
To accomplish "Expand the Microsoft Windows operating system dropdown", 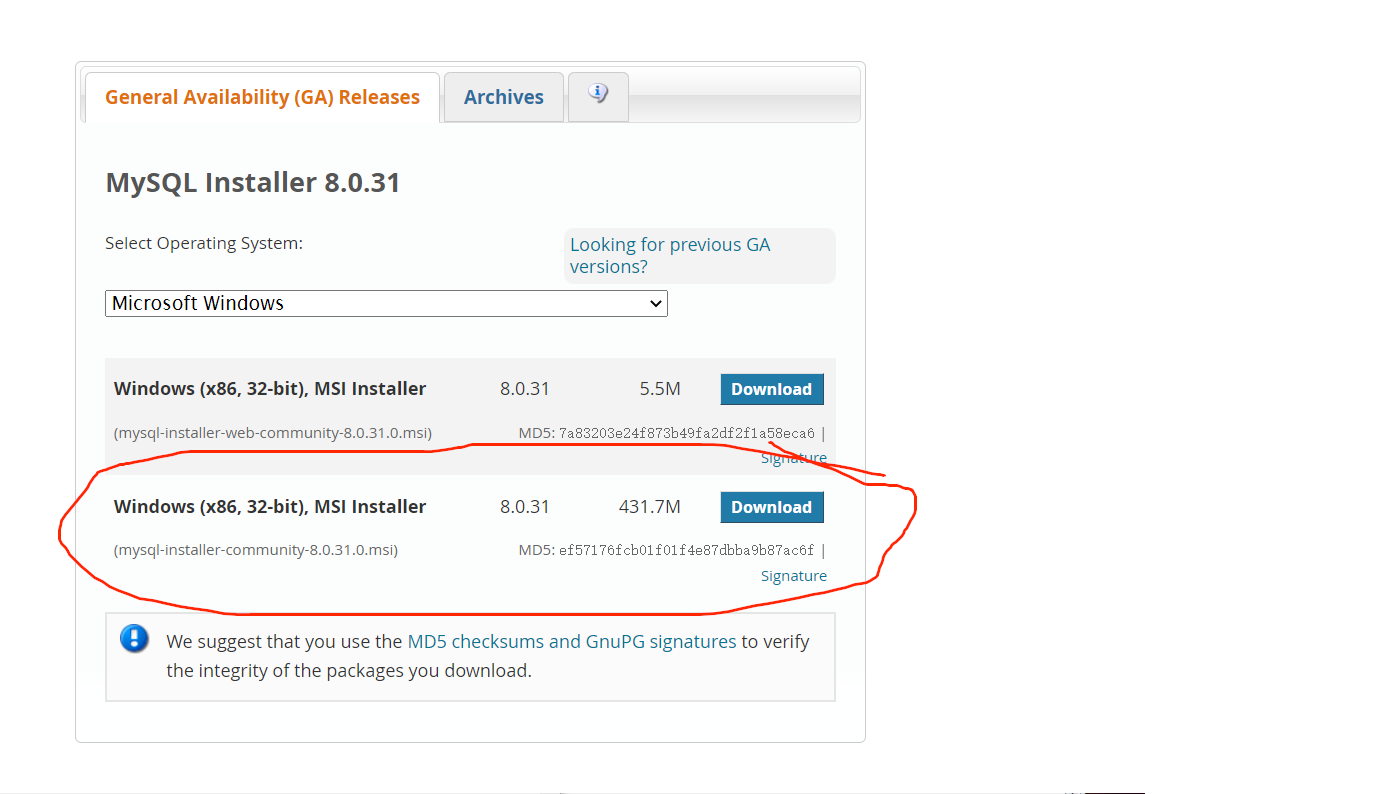I will coord(386,303).
